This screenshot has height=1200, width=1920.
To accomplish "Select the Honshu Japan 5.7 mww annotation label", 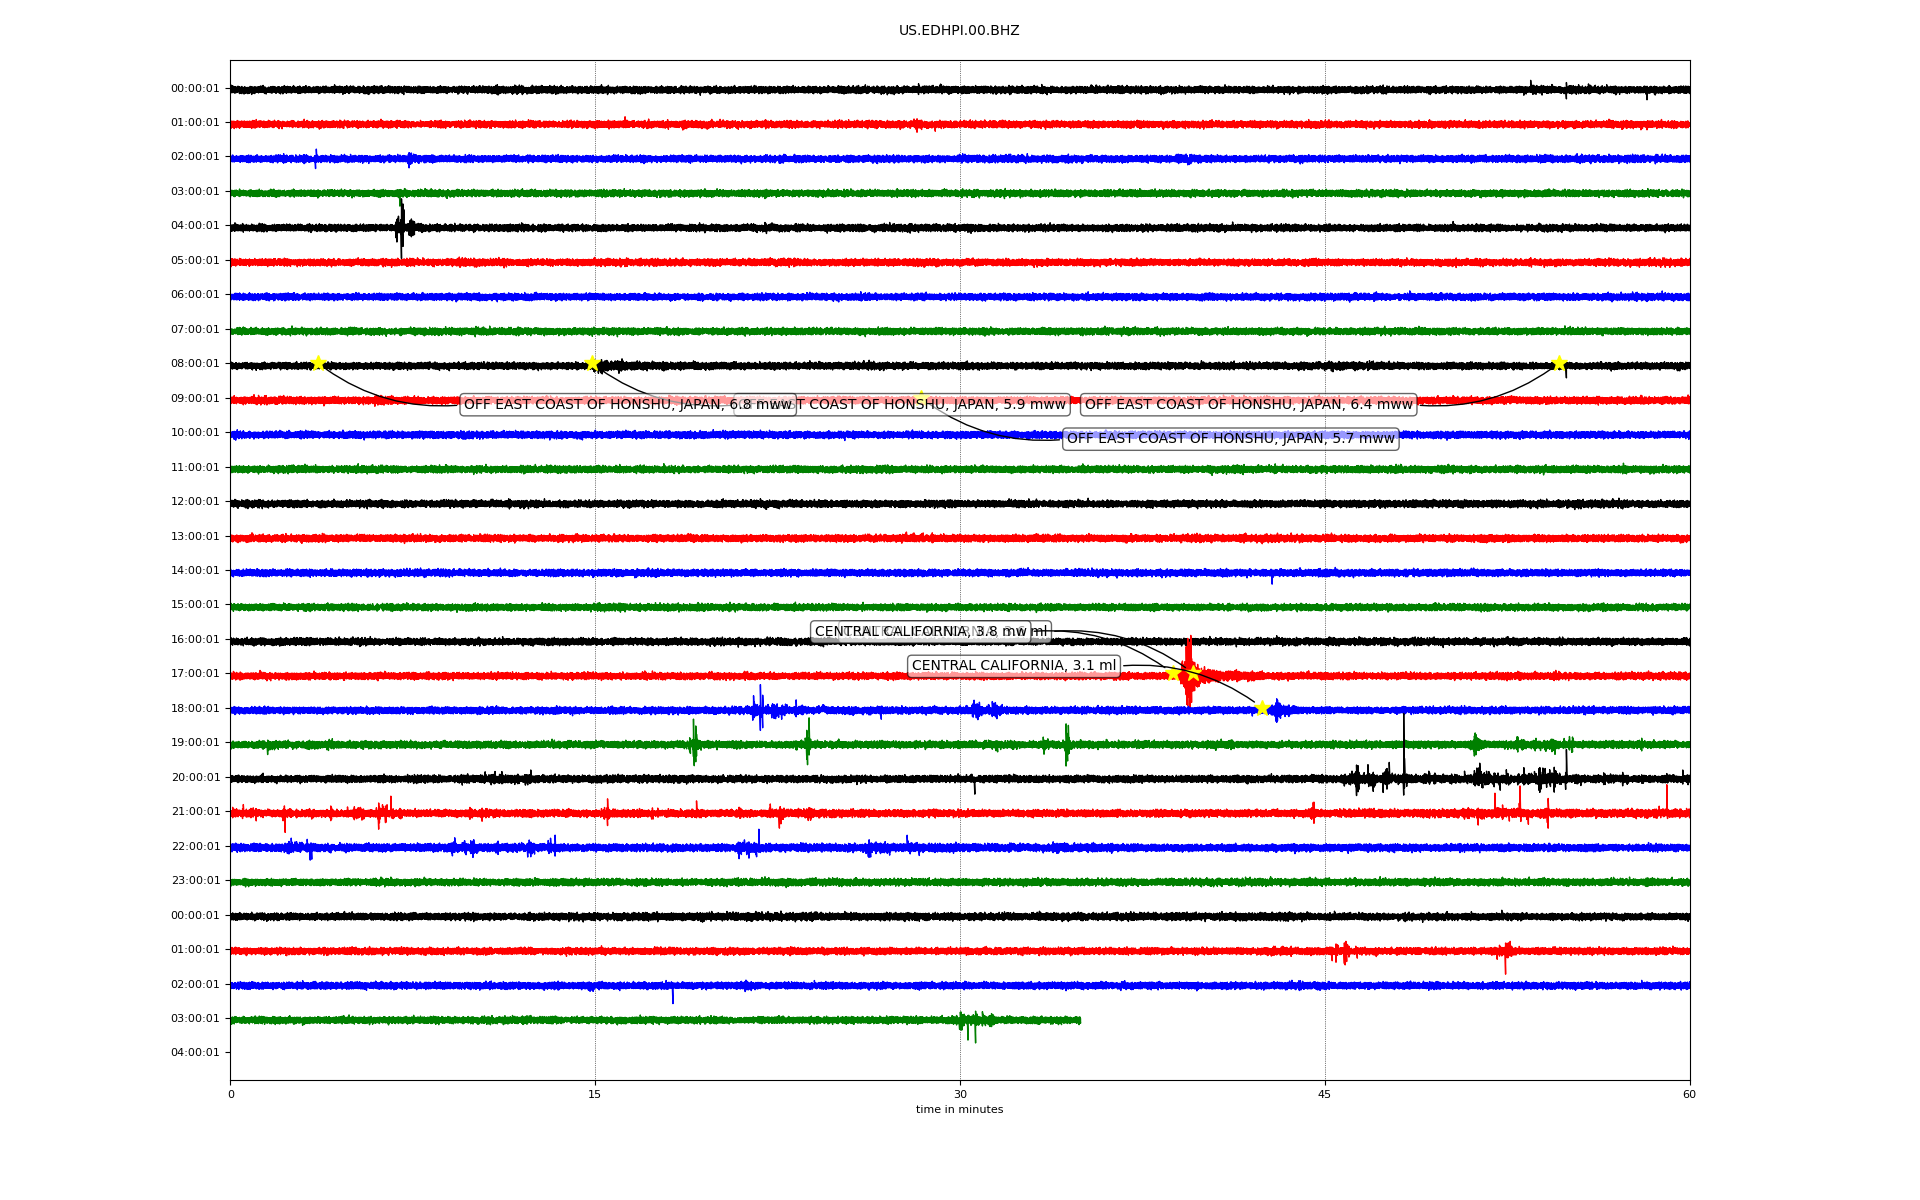I will 1230,439.
